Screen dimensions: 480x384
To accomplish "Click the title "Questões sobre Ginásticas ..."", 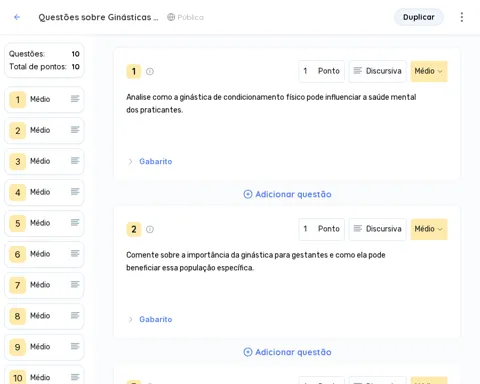I will point(98,17).
